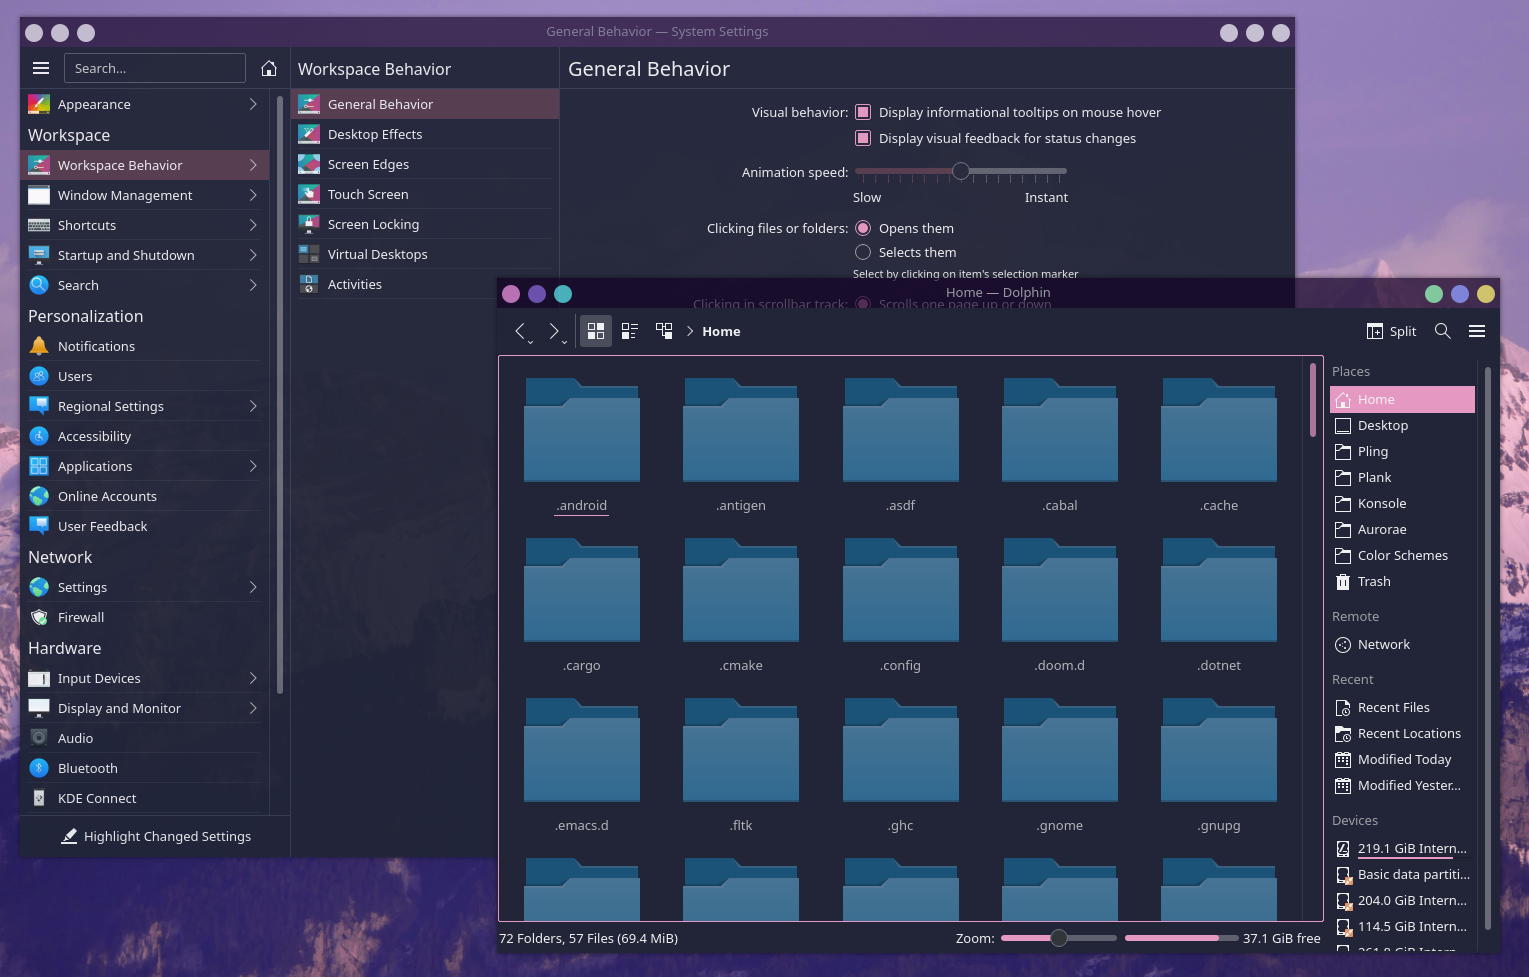Click Home in Dolphin breadcrumb bar
Image resolution: width=1529 pixels, height=977 pixels.
(721, 331)
